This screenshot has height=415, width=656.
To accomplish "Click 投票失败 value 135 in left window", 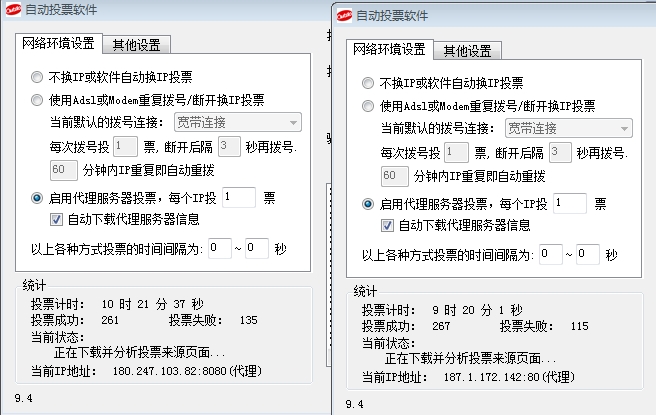I will (249, 320).
